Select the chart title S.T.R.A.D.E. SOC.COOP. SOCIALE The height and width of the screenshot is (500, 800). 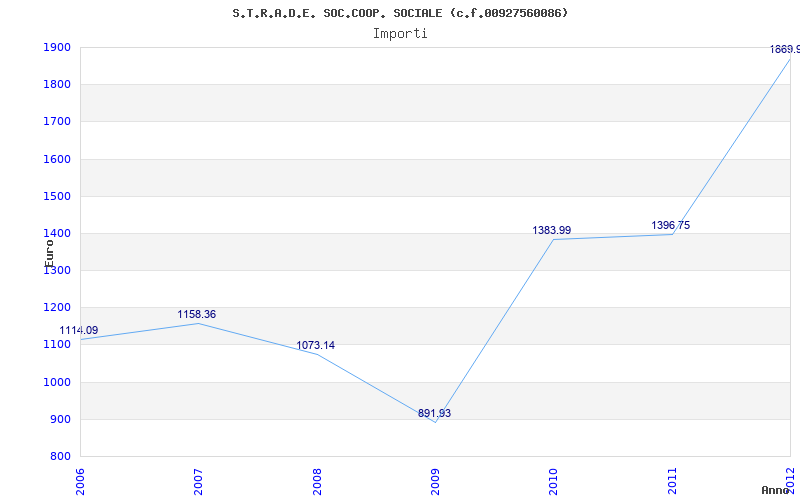coord(400,13)
